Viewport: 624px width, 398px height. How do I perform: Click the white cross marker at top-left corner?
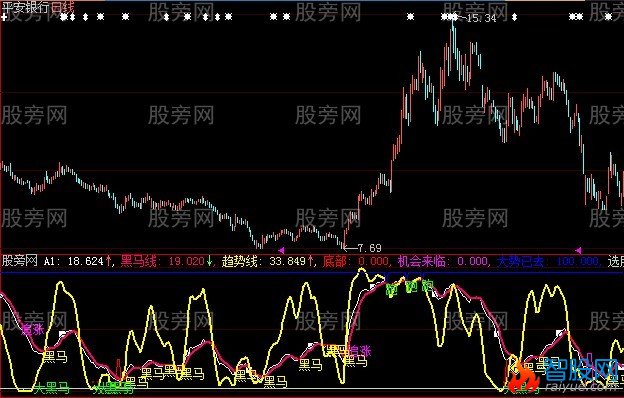(4, 17)
